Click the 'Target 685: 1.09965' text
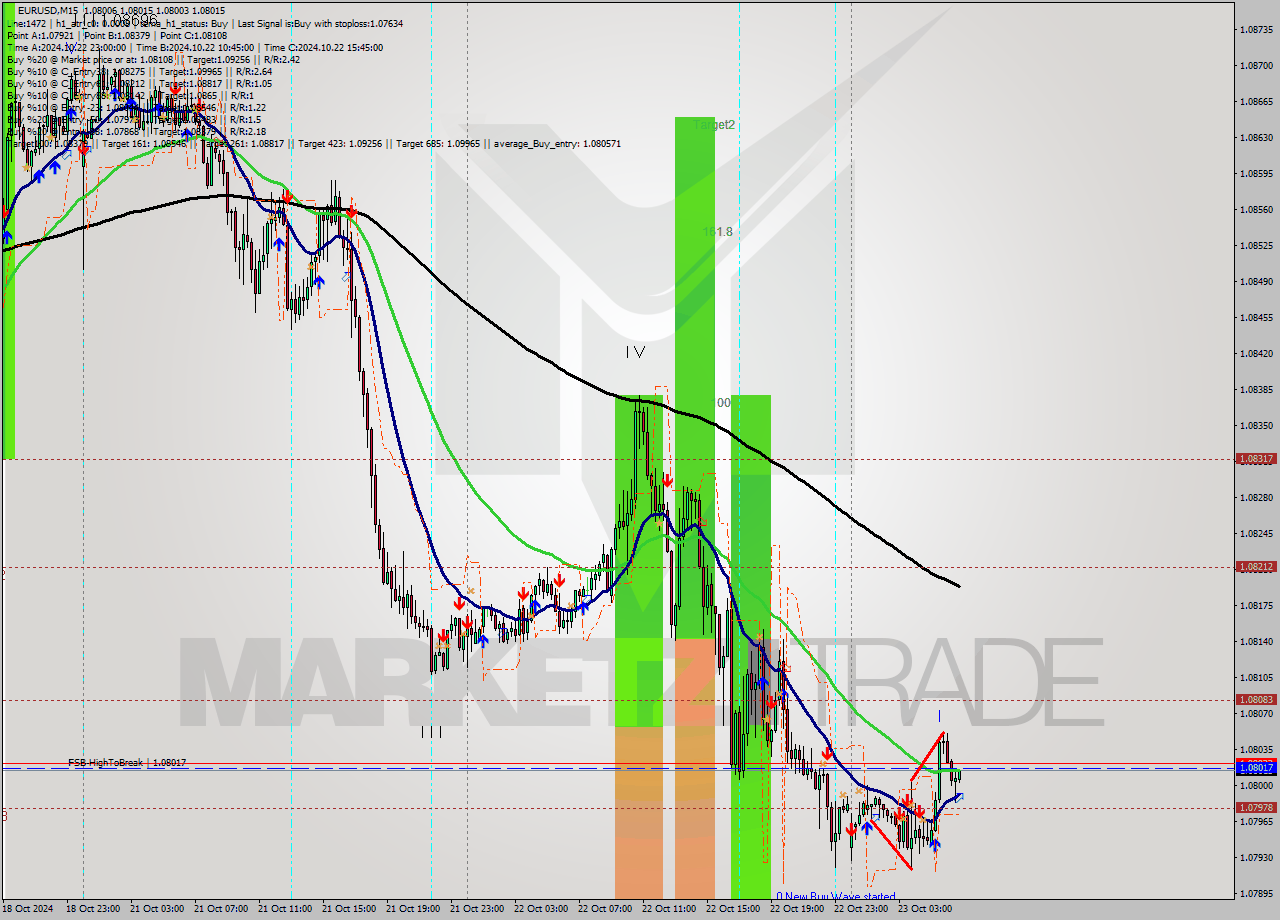1280x920 pixels. click(x=439, y=143)
